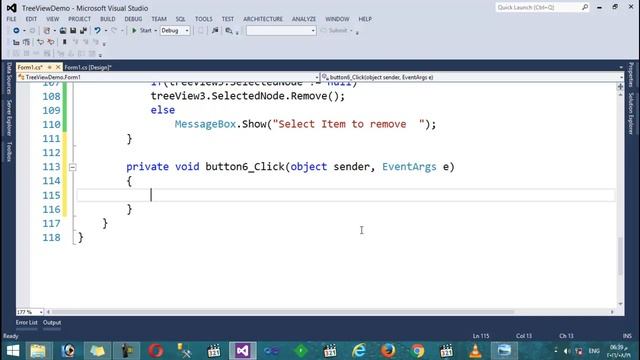Image resolution: width=640 pixels, height=360 pixels.
Task: Open the Windows Start button
Action: pyautogui.click(x=13, y=351)
